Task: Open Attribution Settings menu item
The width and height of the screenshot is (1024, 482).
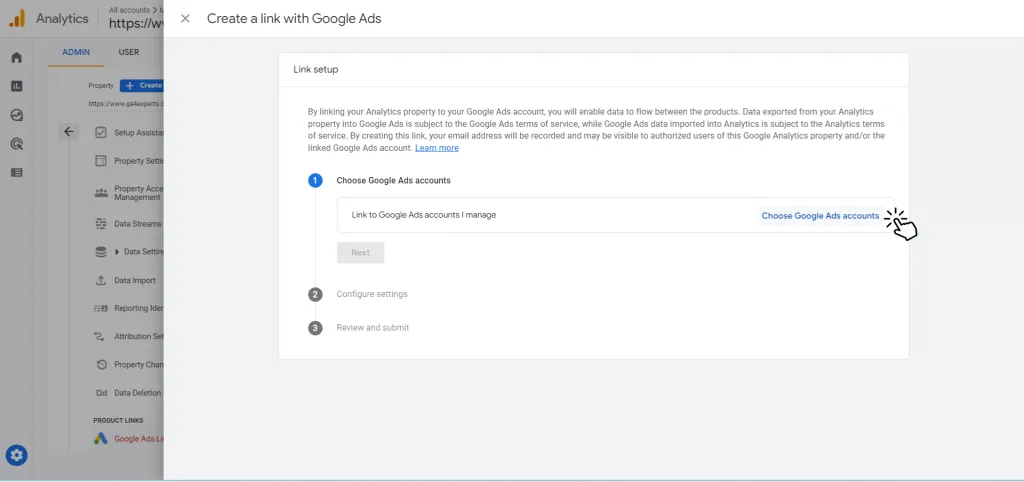Action: [138, 336]
